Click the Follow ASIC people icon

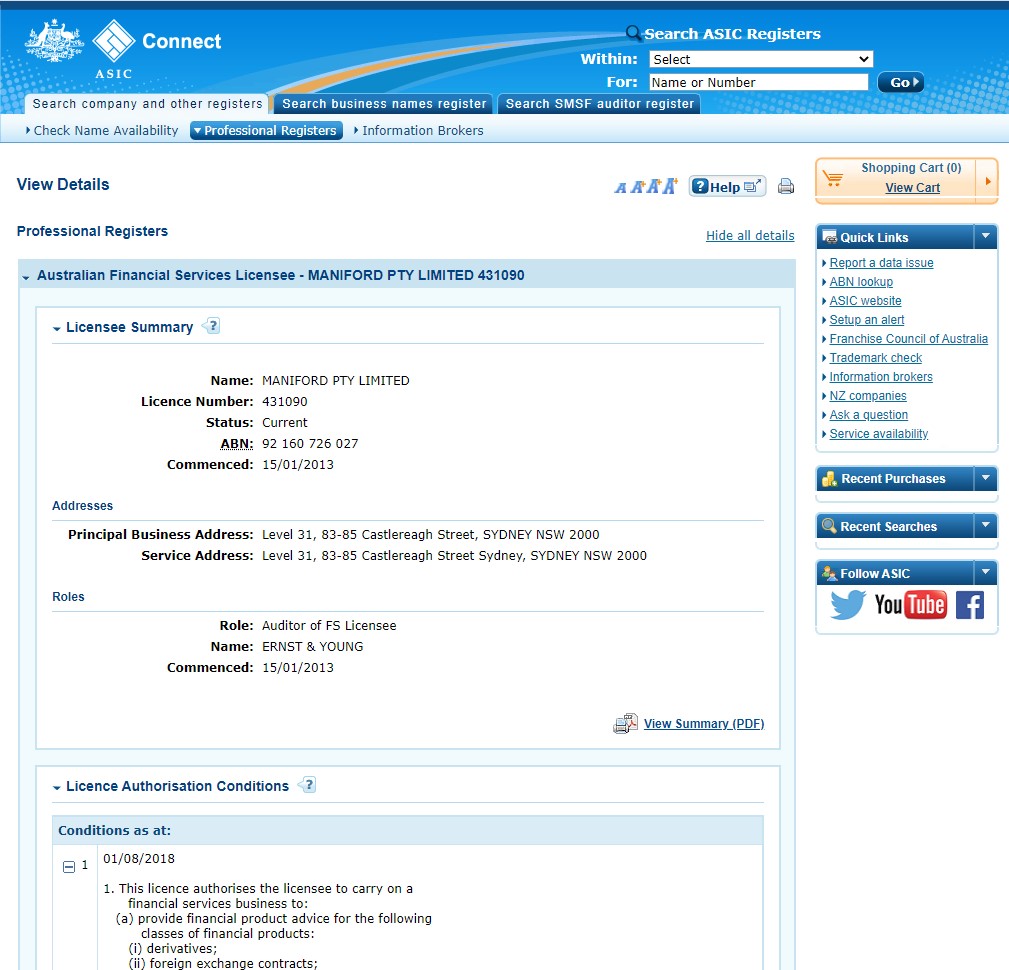pyautogui.click(x=829, y=573)
